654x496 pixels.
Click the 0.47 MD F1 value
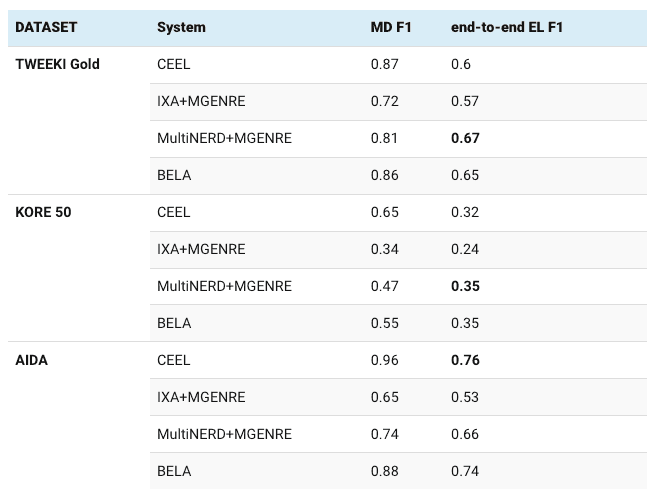coord(385,286)
